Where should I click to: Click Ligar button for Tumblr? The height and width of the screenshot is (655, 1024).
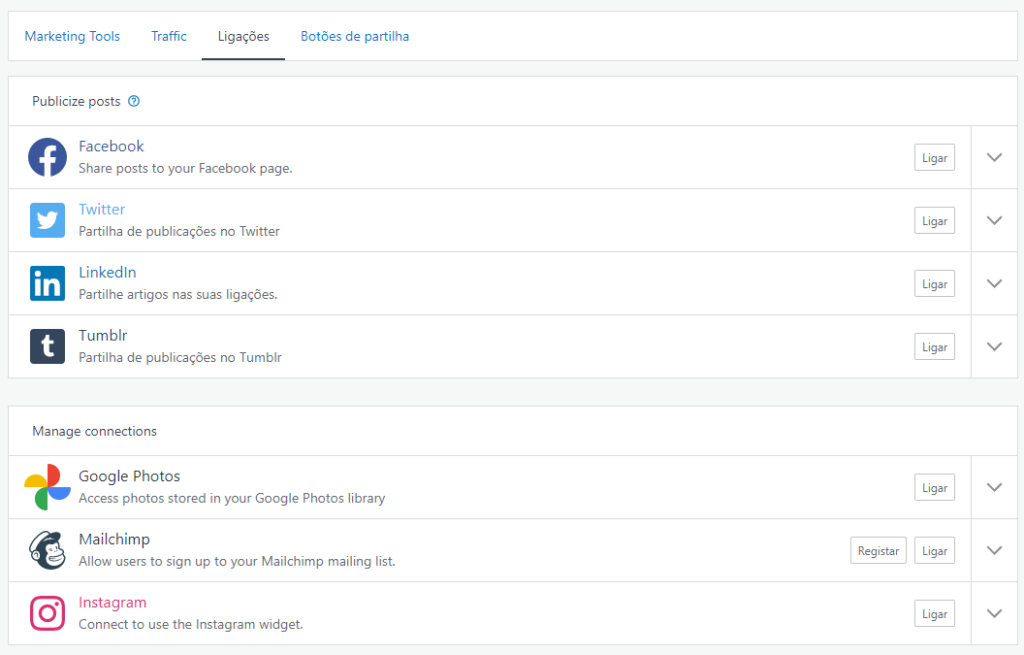click(934, 347)
